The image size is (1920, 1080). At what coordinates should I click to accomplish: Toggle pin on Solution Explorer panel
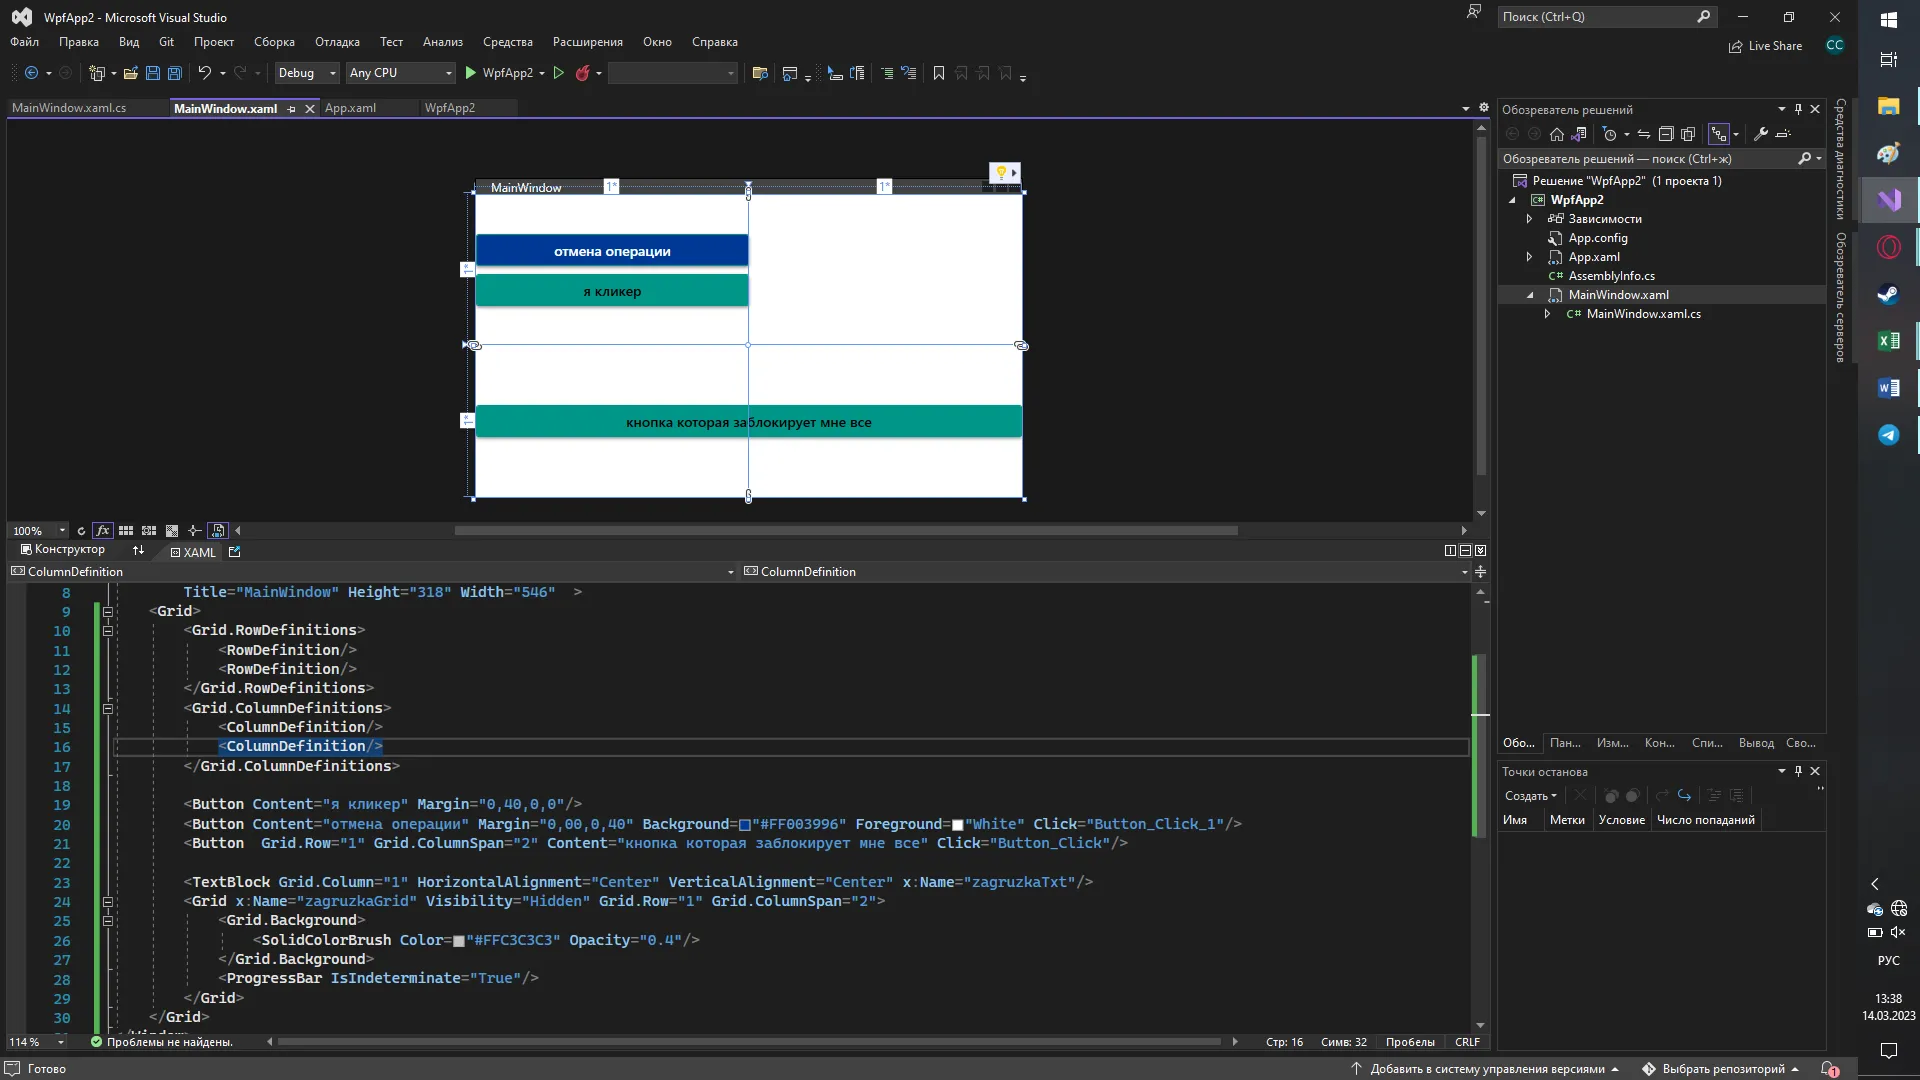[x=1798, y=109]
